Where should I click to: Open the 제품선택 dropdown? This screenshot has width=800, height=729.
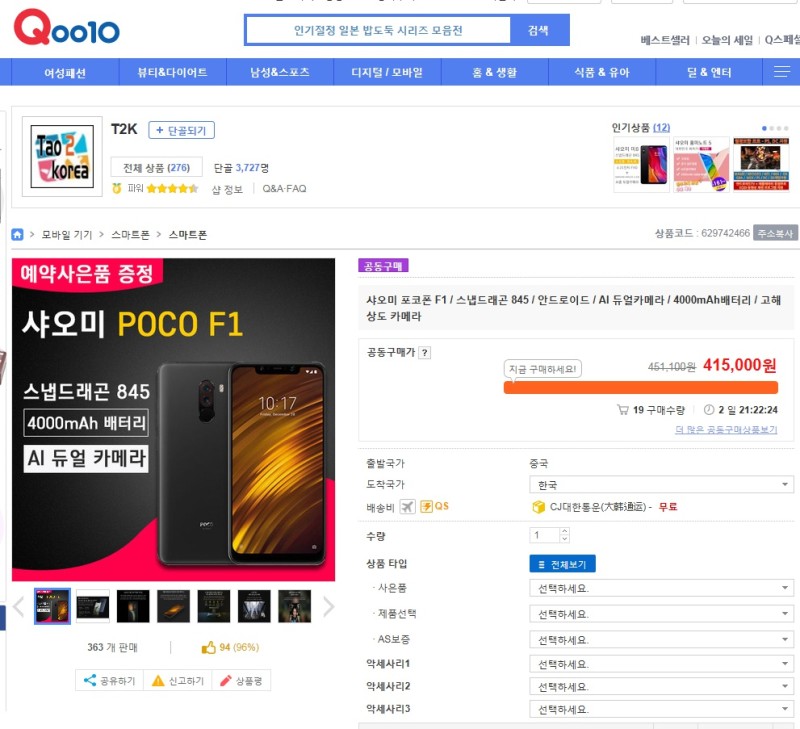pos(661,614)
